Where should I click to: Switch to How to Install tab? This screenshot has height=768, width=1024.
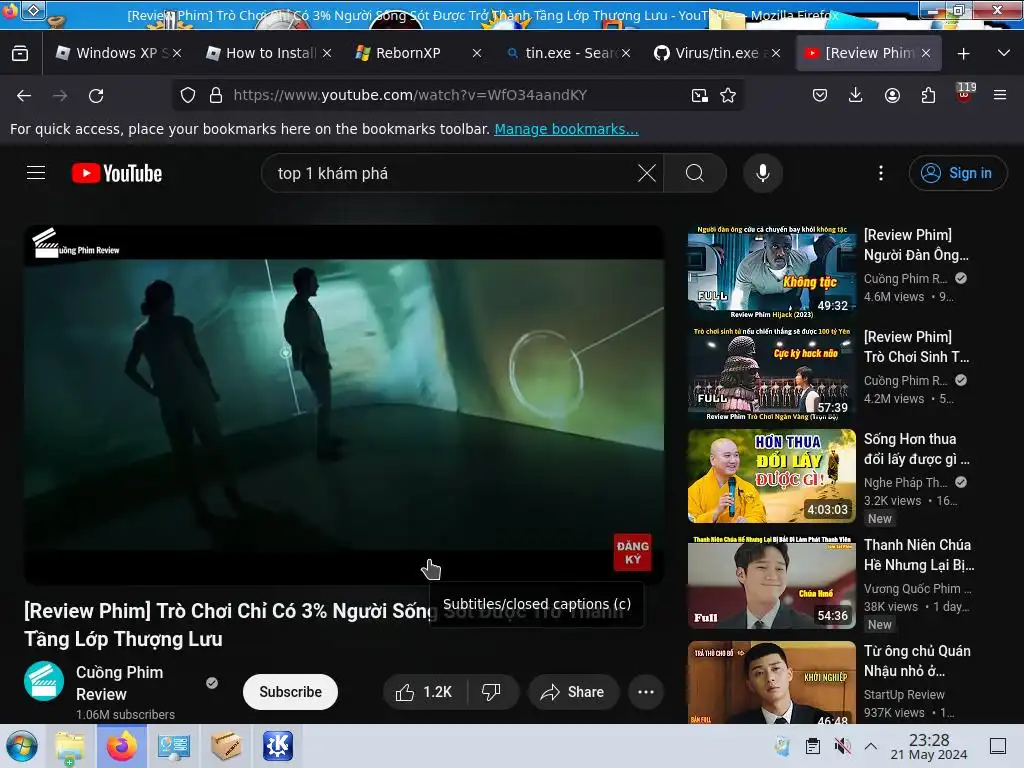click(261, 53)
